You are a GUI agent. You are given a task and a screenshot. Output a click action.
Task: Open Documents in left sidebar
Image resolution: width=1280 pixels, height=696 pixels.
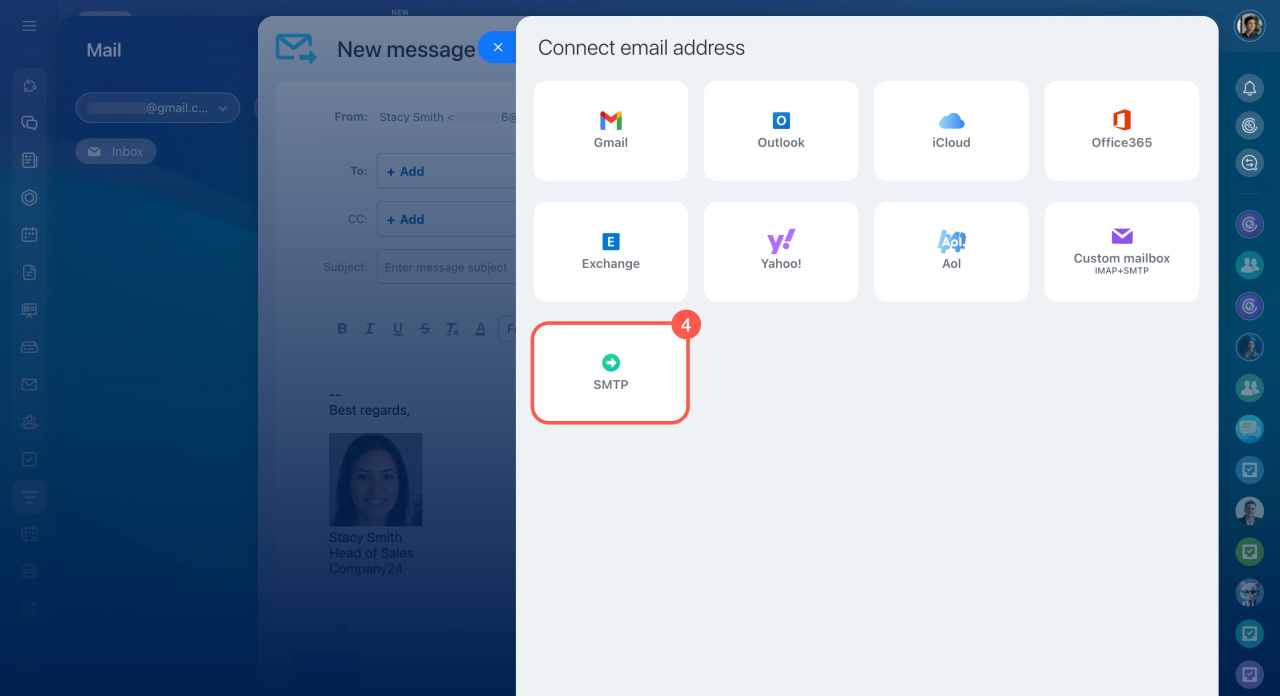click(x=29, y=272)
